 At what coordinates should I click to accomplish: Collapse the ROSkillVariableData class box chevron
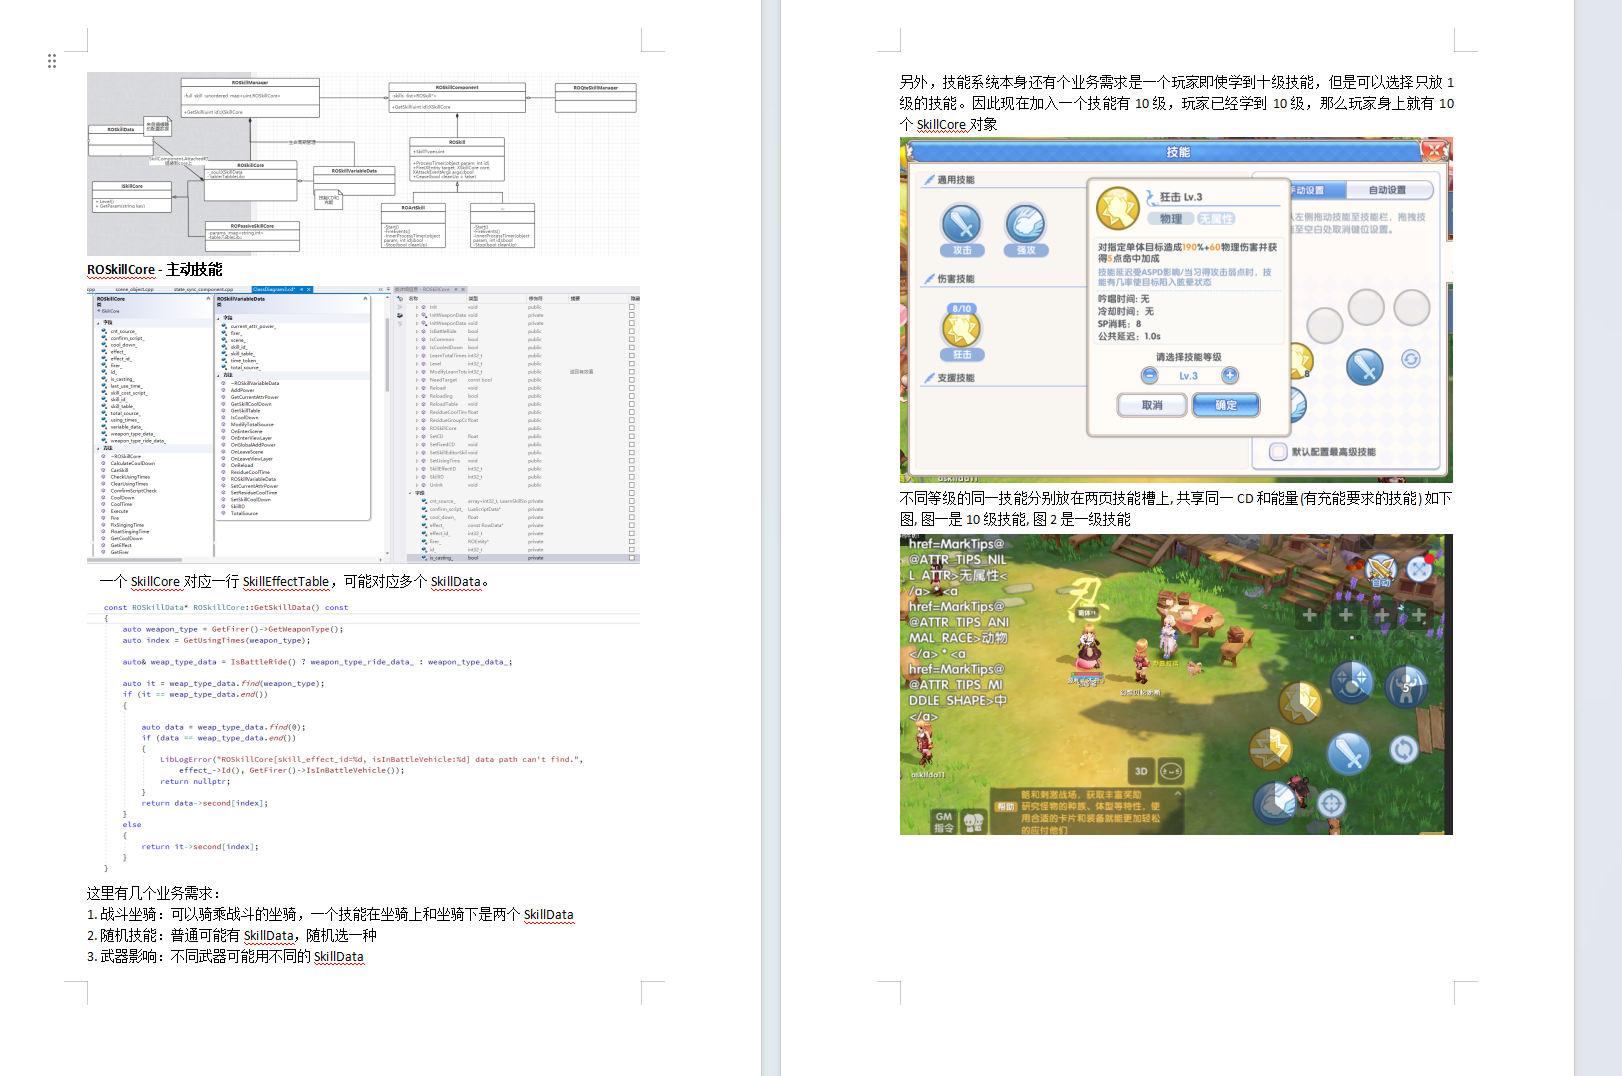(365, 299)
